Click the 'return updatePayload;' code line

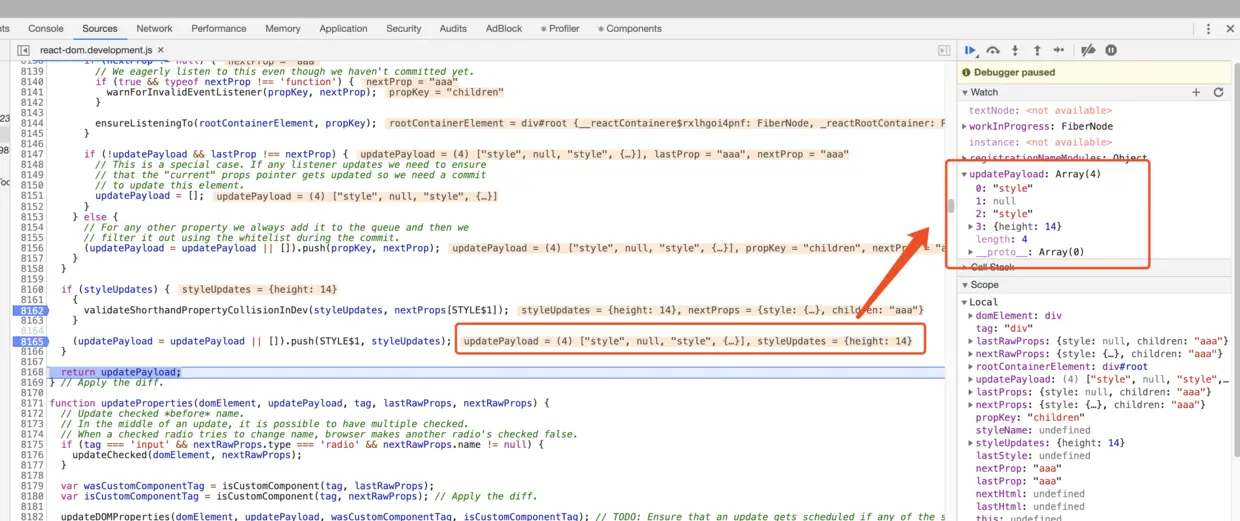(x=121, y=373)
